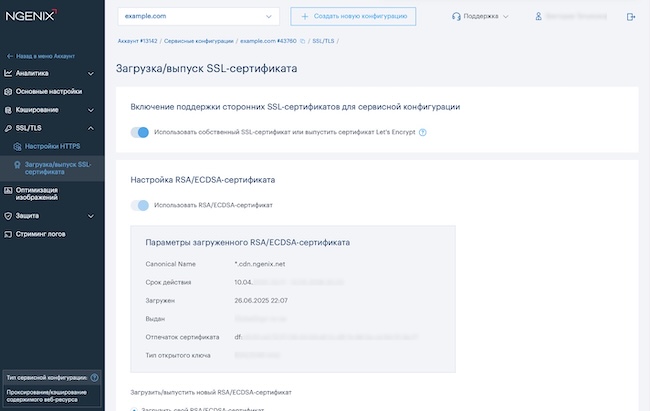This screenshot has width=650, height=411.
Task: Expand the Аналитика chevron
Action: [x=91, y=74]
